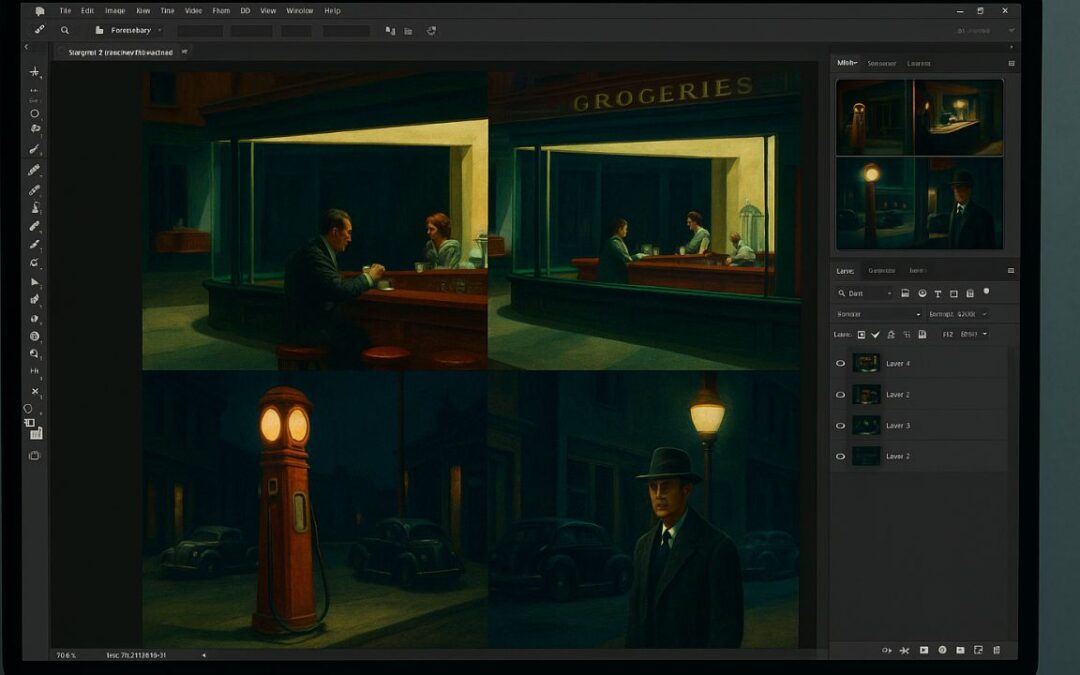
Task: Click the app logo in menu bar
Action: coord(39,11)
